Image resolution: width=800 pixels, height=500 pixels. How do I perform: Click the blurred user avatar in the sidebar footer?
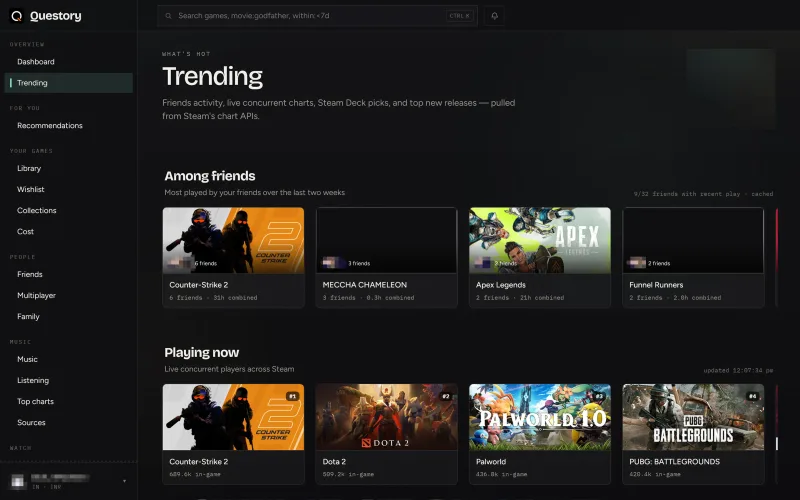18,481
